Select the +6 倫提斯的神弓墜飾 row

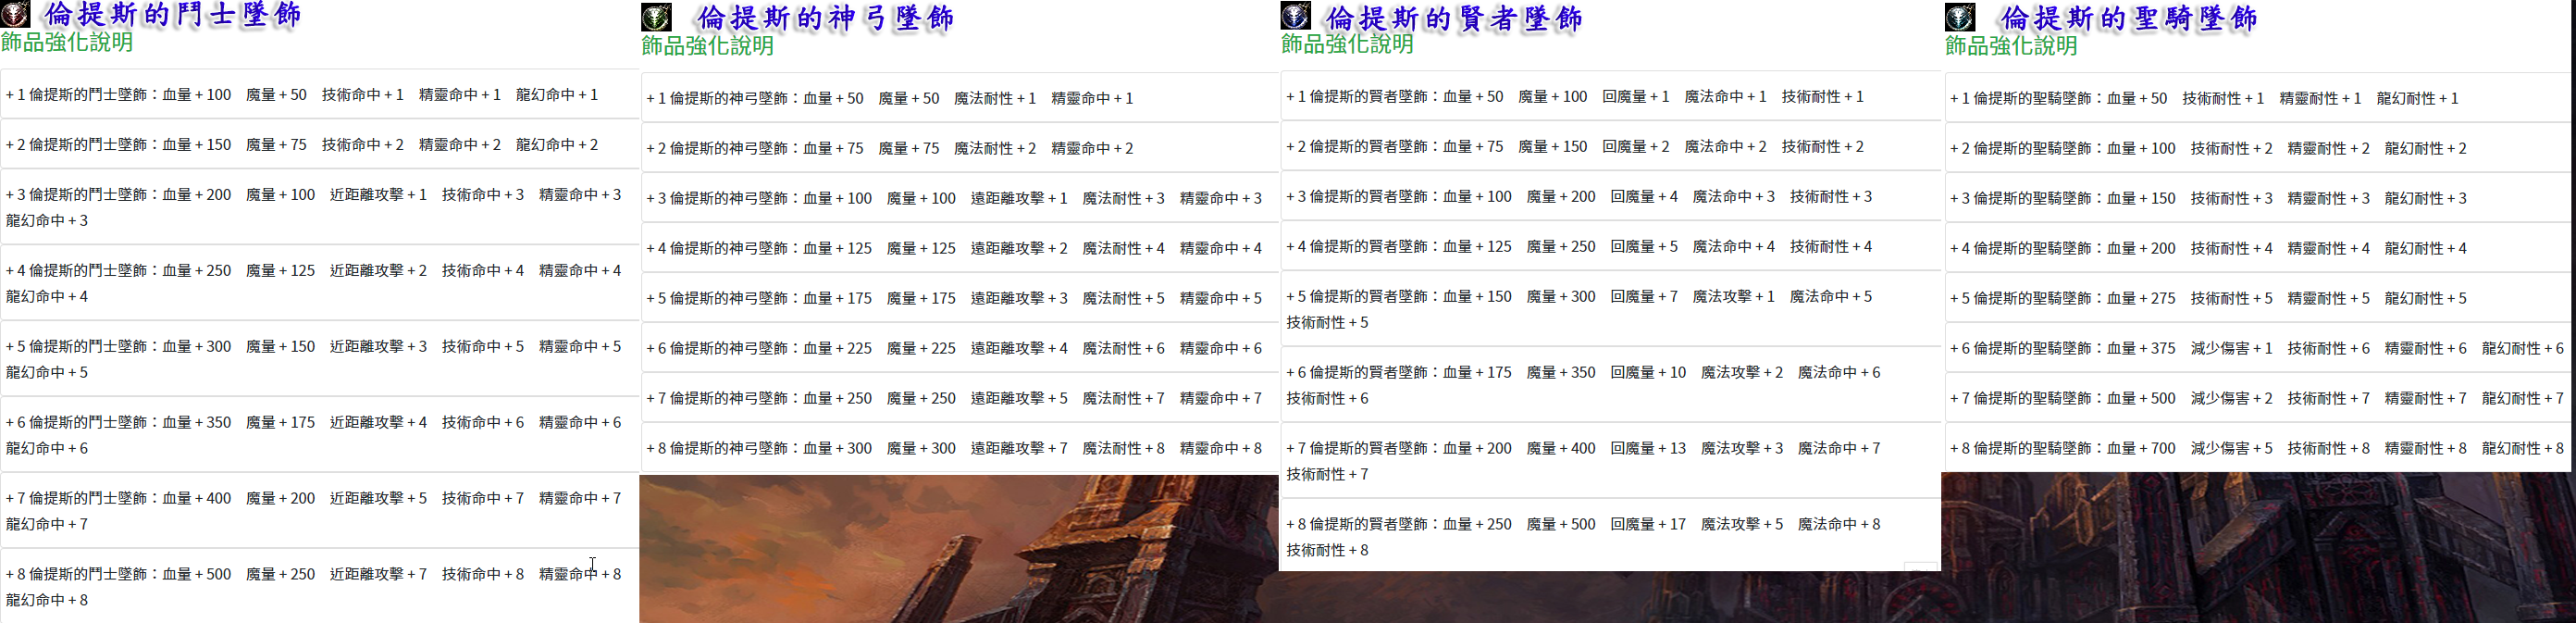tap(960, 349)
